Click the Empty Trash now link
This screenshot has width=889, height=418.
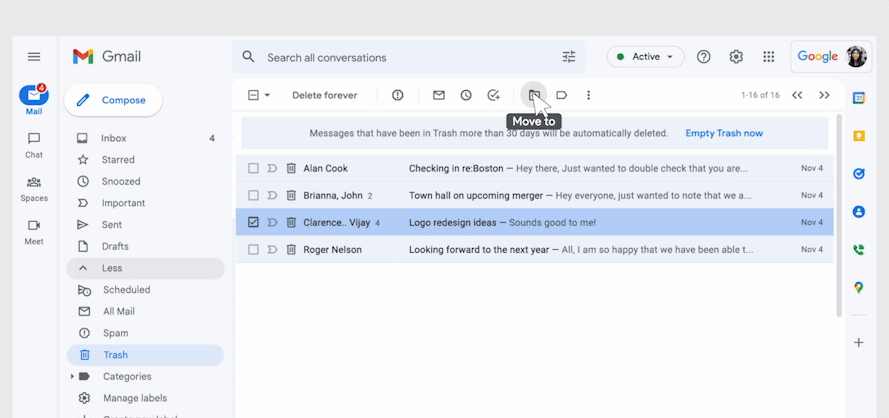click(723, 133)
